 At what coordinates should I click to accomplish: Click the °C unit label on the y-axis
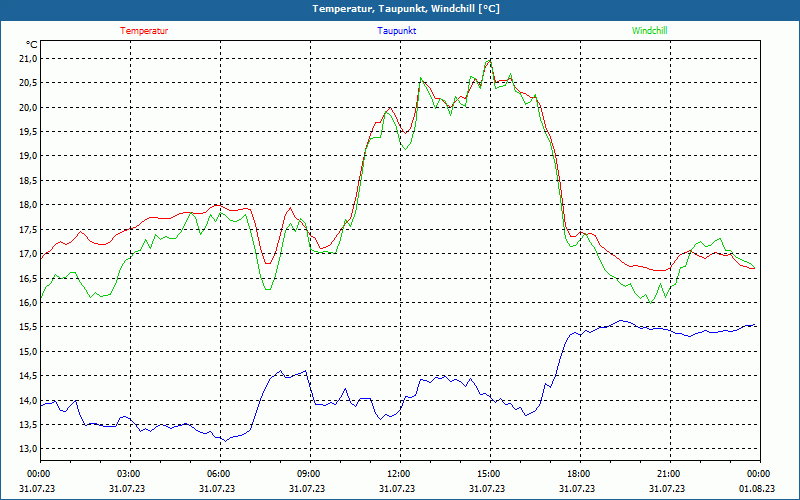click(32, 44)
